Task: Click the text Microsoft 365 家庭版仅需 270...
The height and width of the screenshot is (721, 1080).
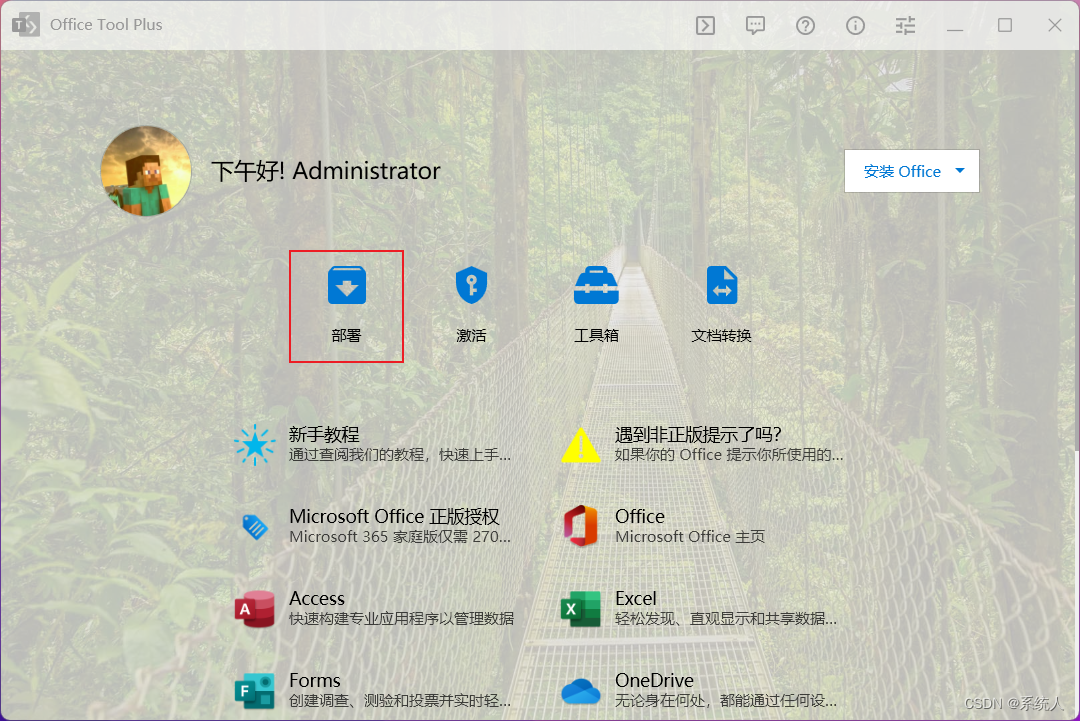Action: (399, 537)
